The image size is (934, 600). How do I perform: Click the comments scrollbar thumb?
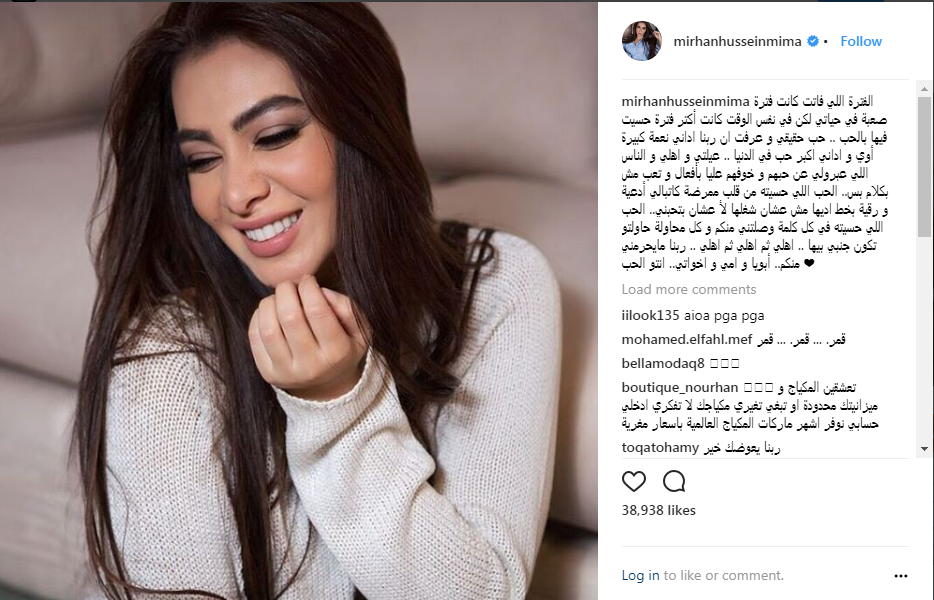(x=924, y=167)
